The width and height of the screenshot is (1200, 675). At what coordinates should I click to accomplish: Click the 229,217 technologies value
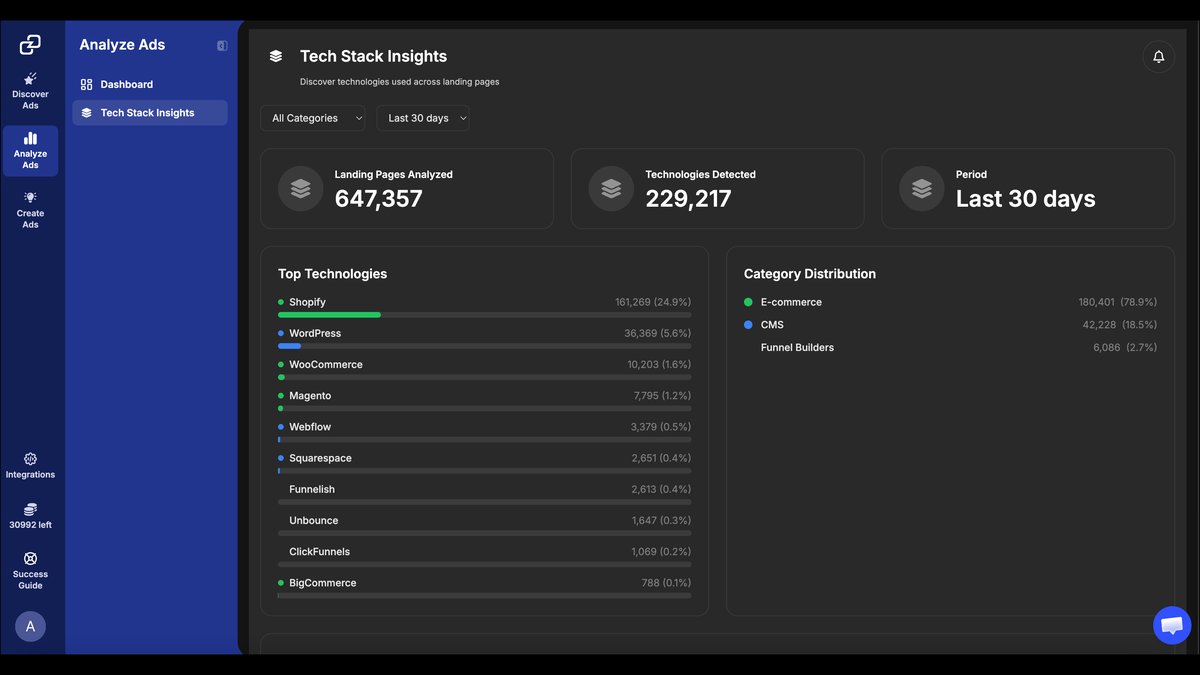tap(688, 198)
